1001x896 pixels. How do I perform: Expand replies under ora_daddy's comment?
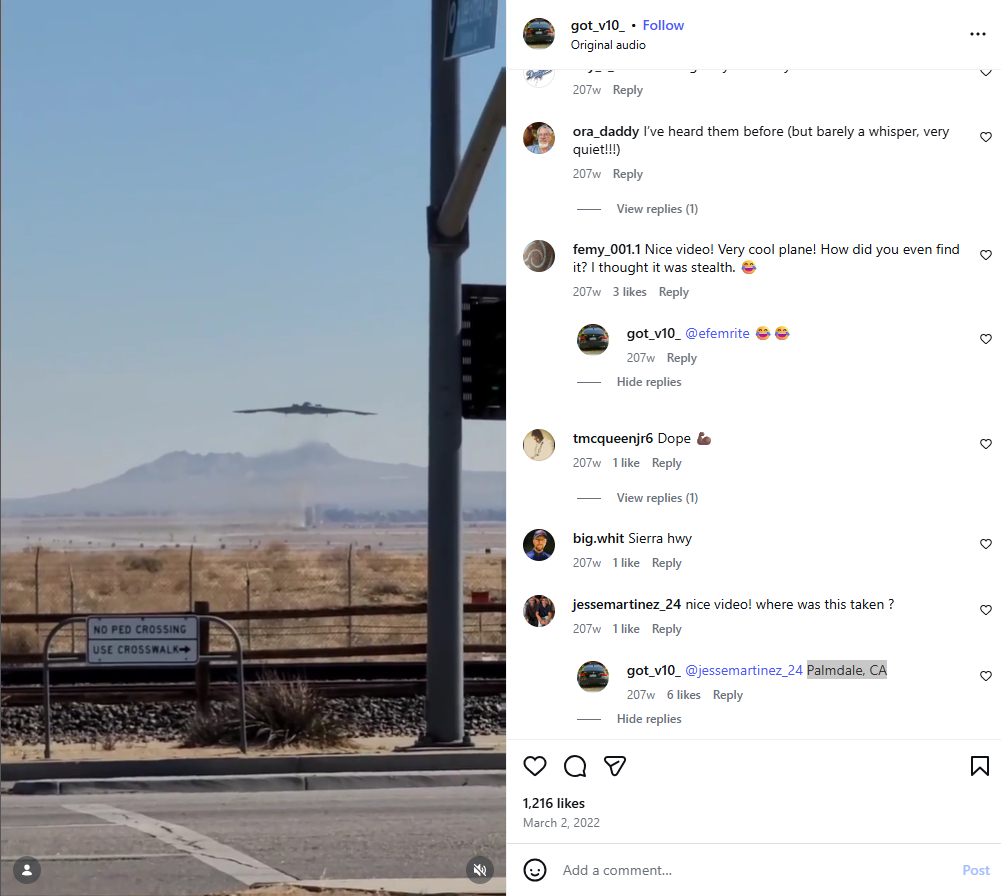click(657, 209)
